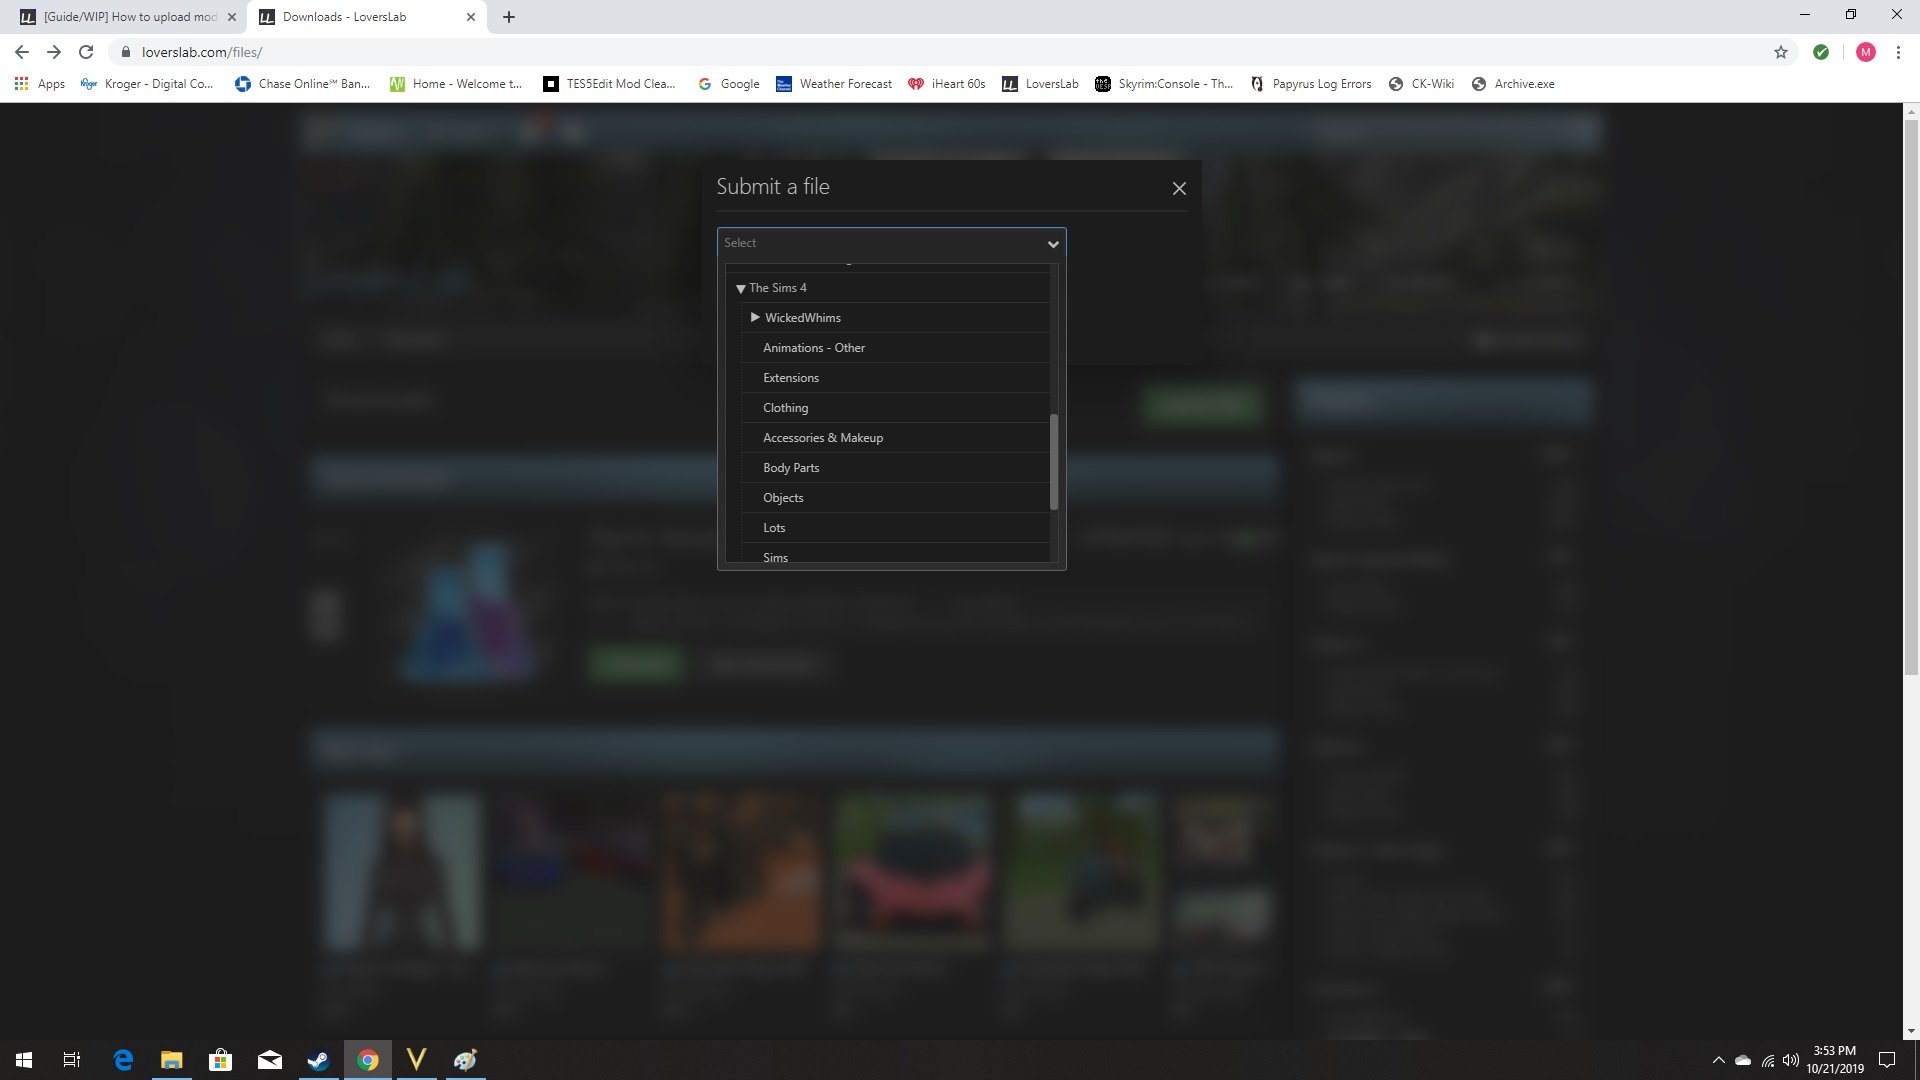Open the Archive.exe bookmark
The width and height of the screenshot is (1920, 1080).
coord(1513,84)
